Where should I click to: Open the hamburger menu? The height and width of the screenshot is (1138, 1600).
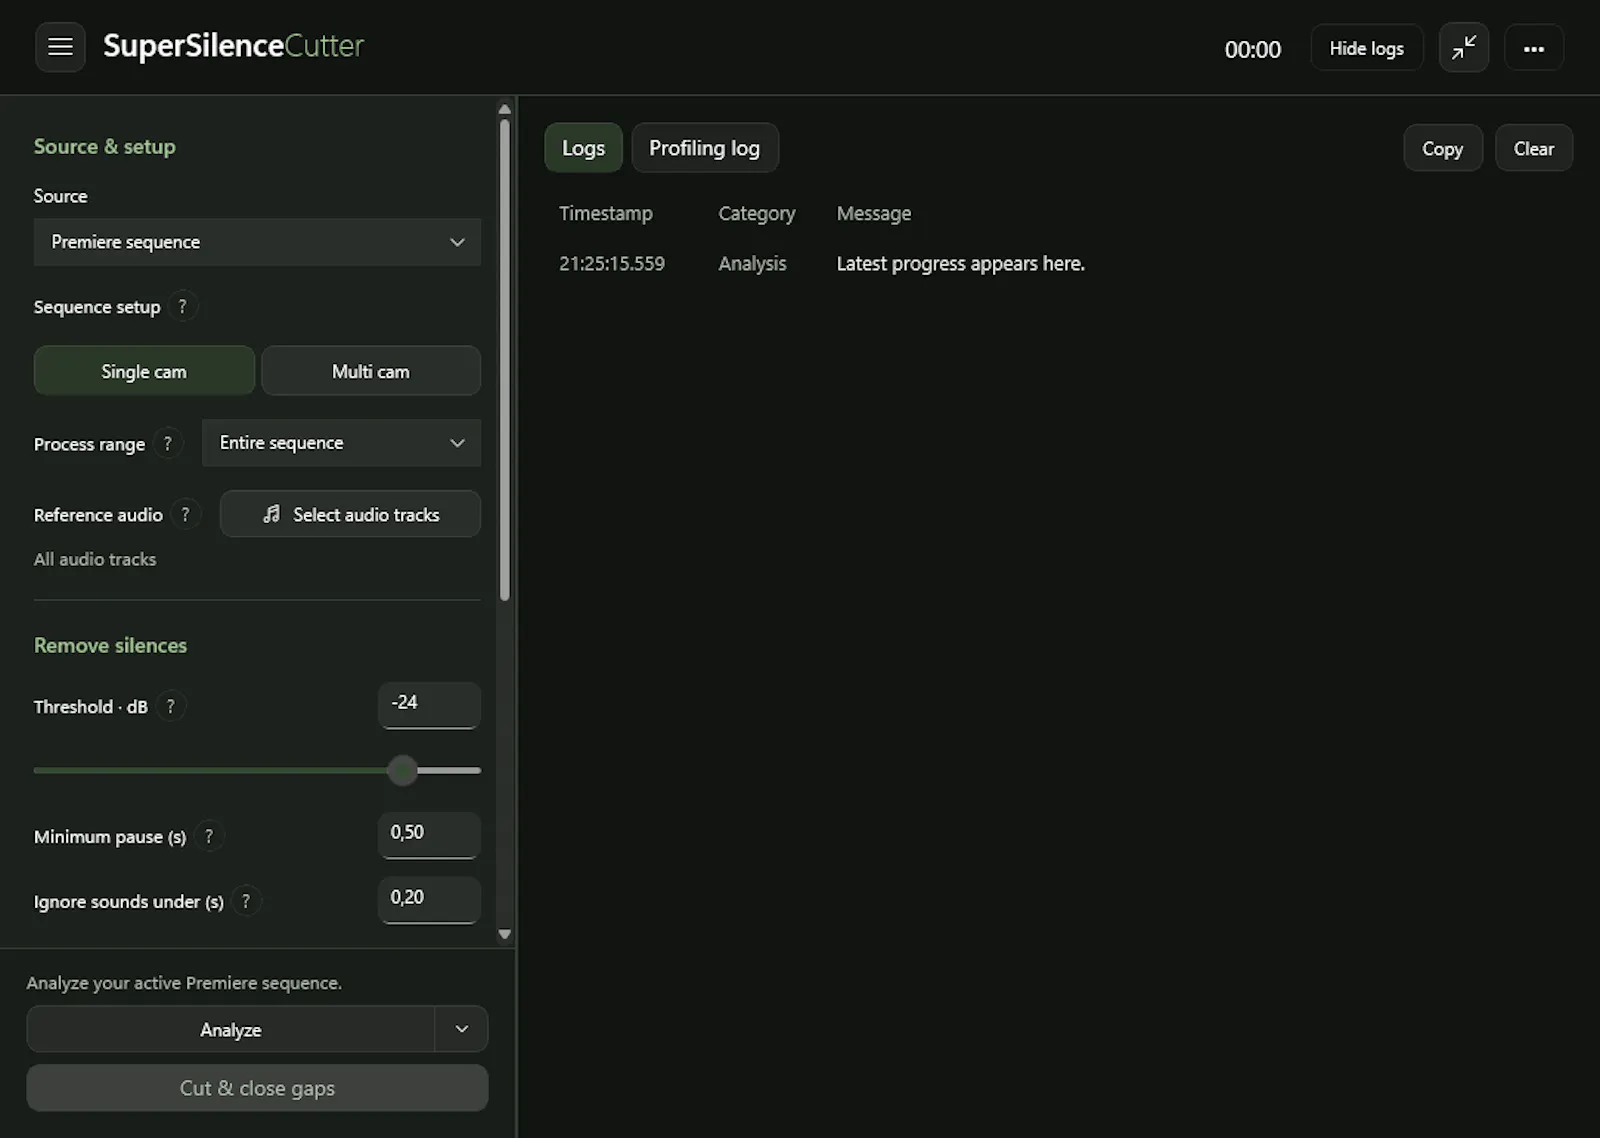pyautogui.click(x=60, y=47)
